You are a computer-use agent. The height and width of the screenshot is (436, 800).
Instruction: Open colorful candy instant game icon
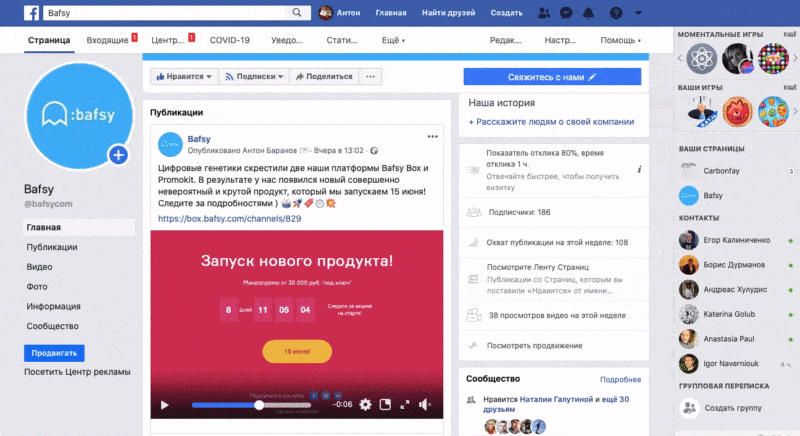pyautogui.click(x=773, y=59)
